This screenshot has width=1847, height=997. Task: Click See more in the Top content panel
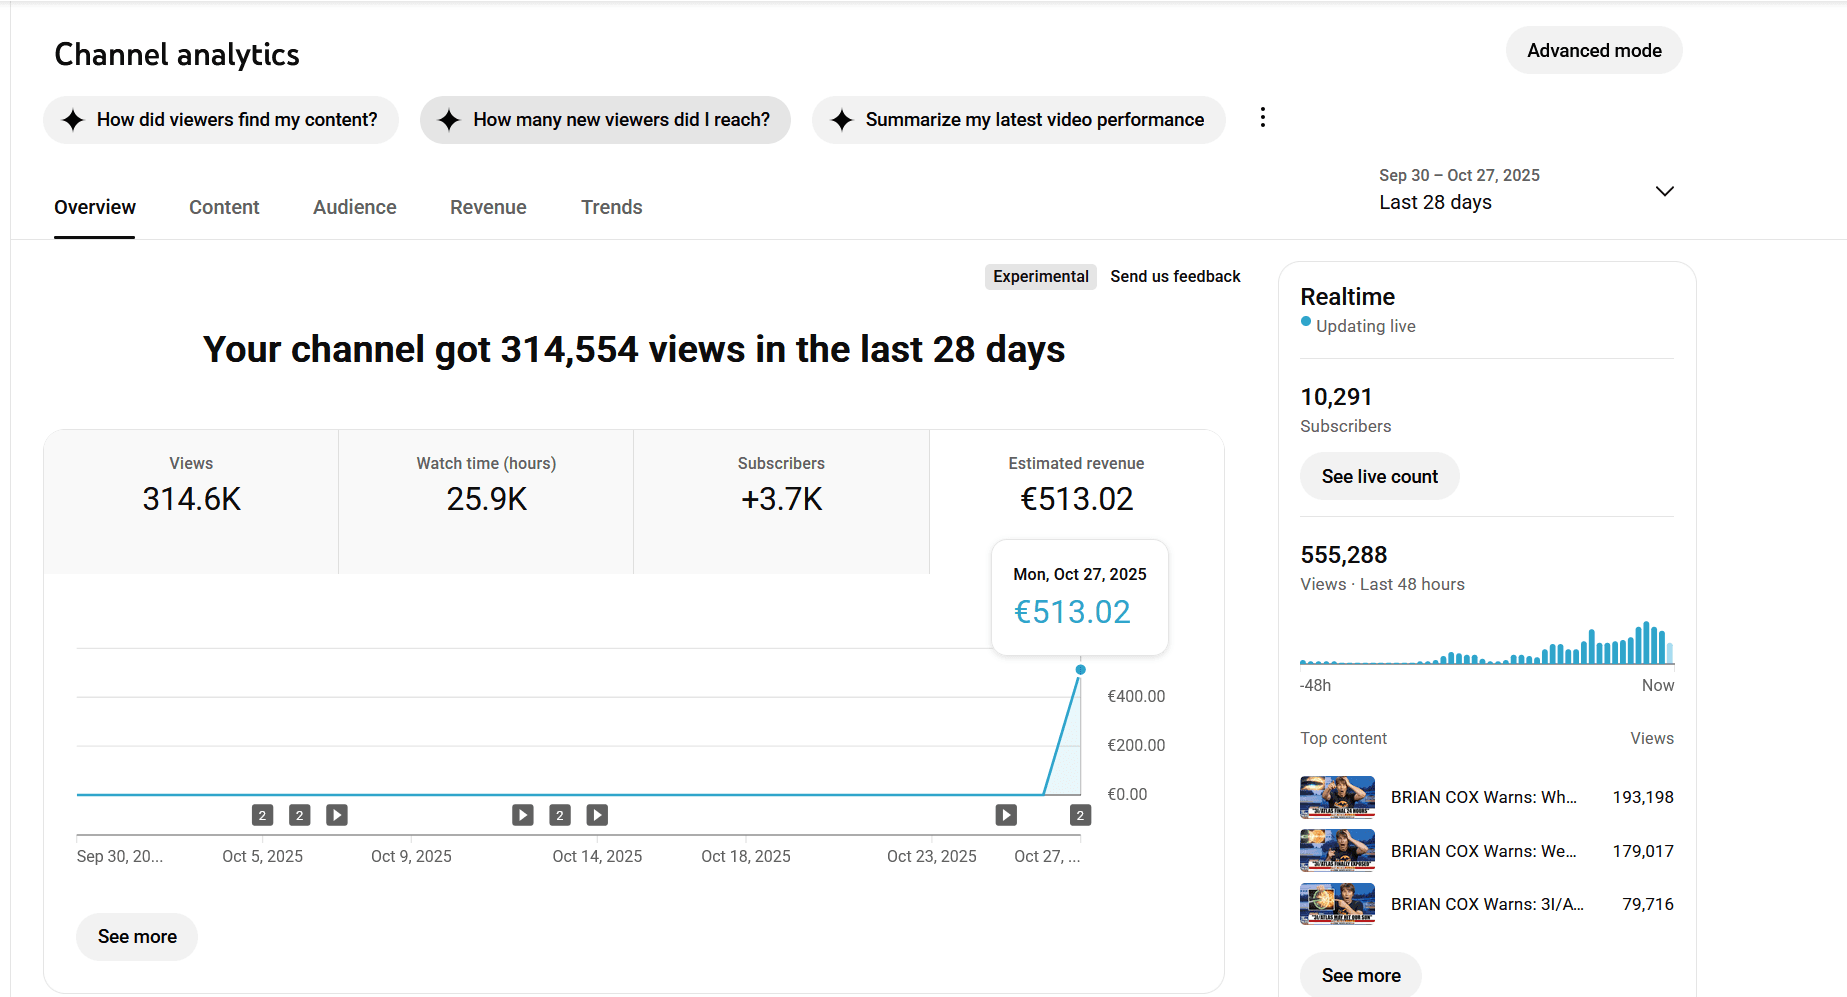[x=1359, y=974]
